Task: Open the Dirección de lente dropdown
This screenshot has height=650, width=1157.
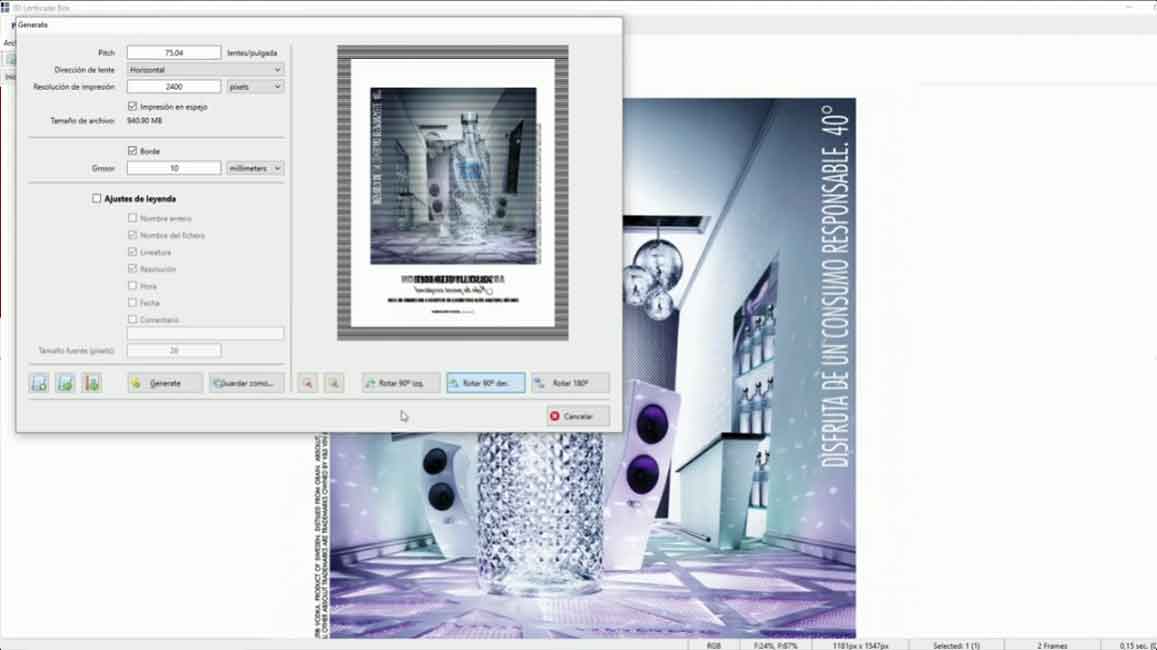Action: point(205,70)
